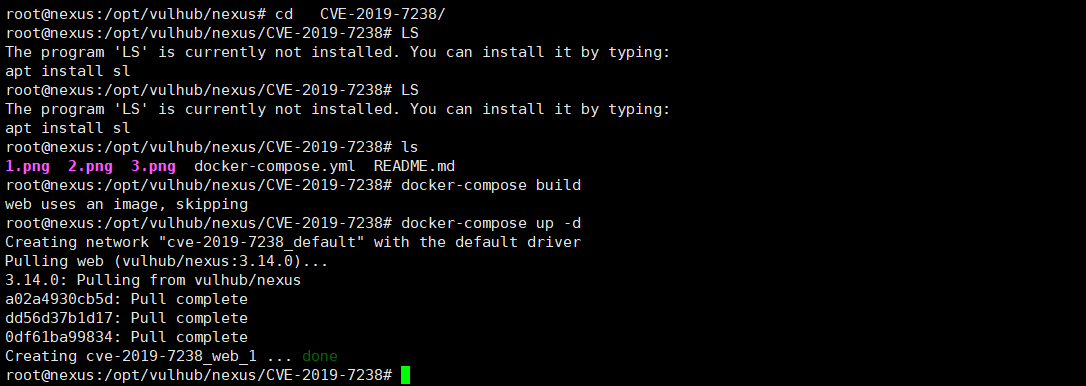Click 'web uses an image, skipping' line
The image size is (1086, 386).
click(x=127, y=204)
